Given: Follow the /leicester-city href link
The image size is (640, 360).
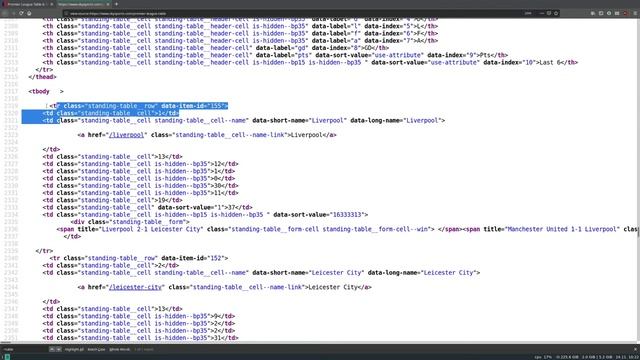Looking at the screenshot, I should 135,287.
